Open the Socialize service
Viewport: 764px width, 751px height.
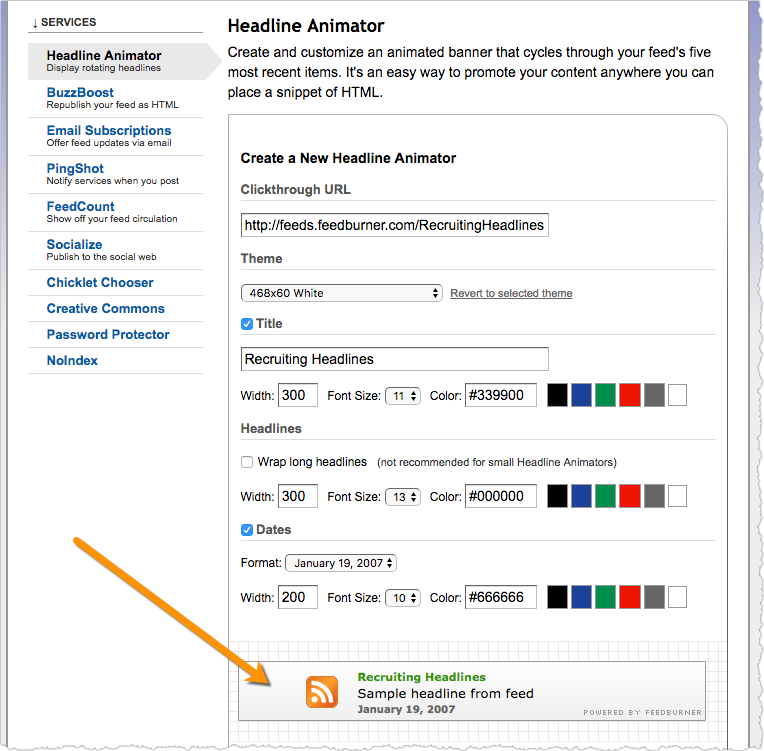tap(74, 244)
